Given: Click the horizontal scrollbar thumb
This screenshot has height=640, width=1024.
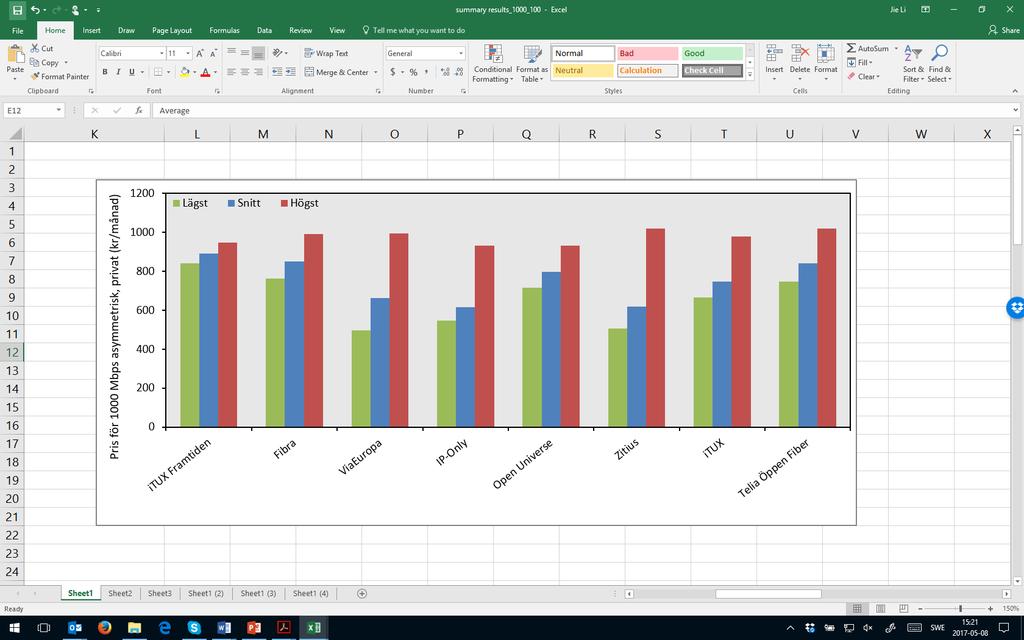Looking at the screenshot, I should click(768, 594).
